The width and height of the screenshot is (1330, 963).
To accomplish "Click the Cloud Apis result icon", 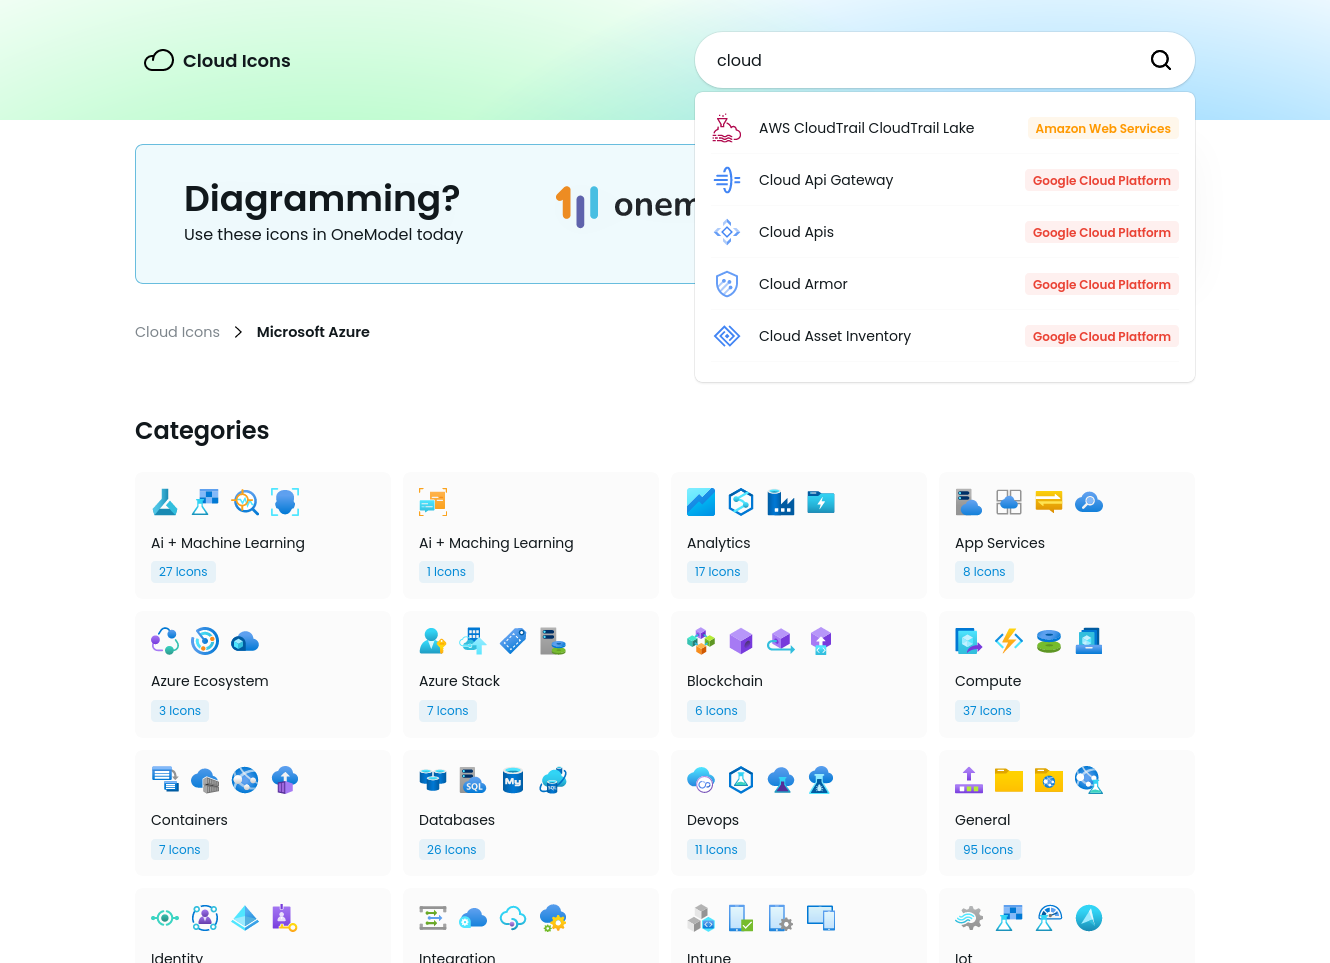I will 727,232.
